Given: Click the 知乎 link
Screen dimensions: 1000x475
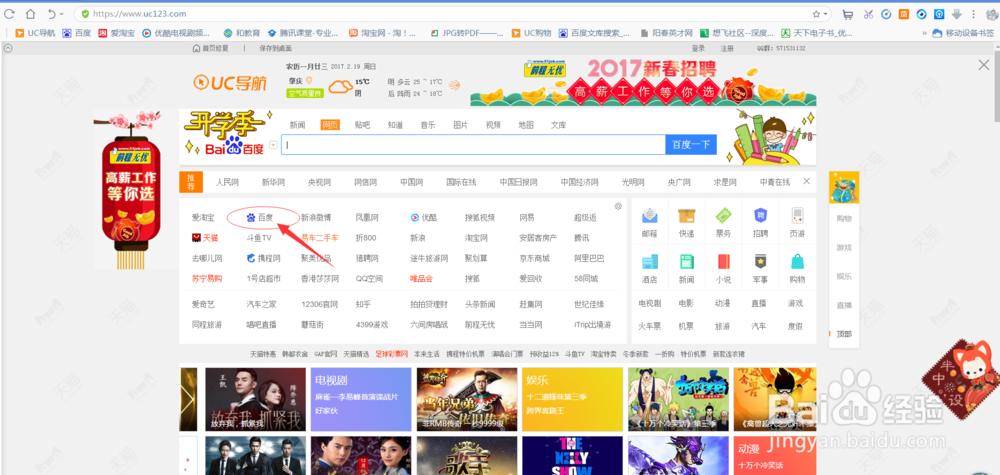Looking at the screenshot, I should [x=363, y=304].
